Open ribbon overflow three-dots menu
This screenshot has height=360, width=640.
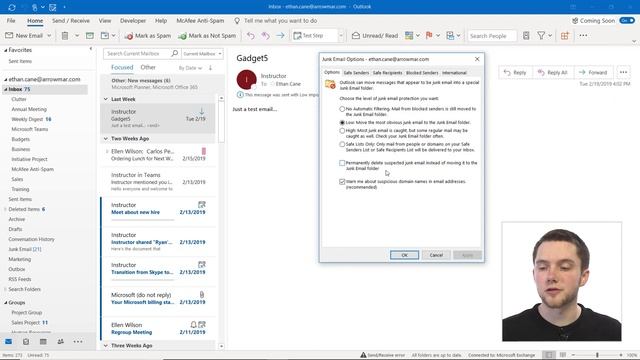pos(583,36)
